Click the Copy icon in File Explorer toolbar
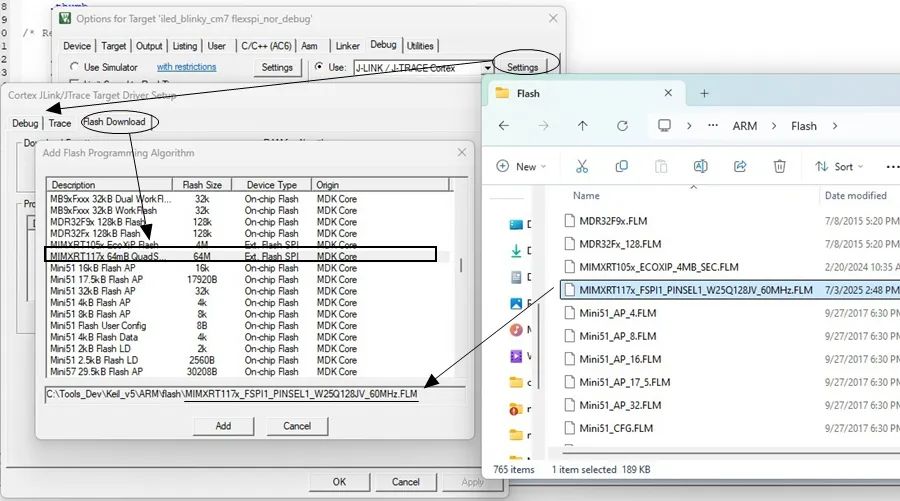The width and height of the screenshot is (900, 501). (621, 166)
